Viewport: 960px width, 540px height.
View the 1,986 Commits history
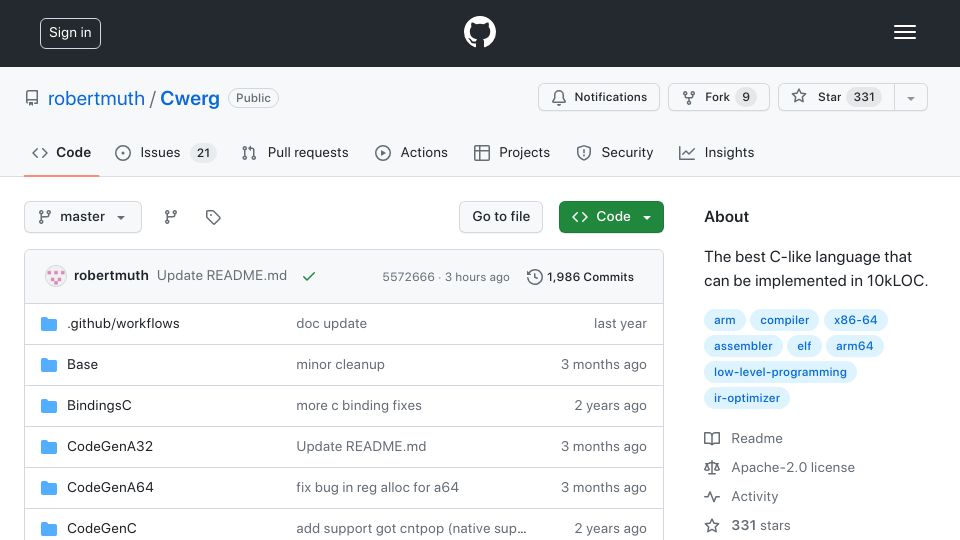(x=580, y=277)
